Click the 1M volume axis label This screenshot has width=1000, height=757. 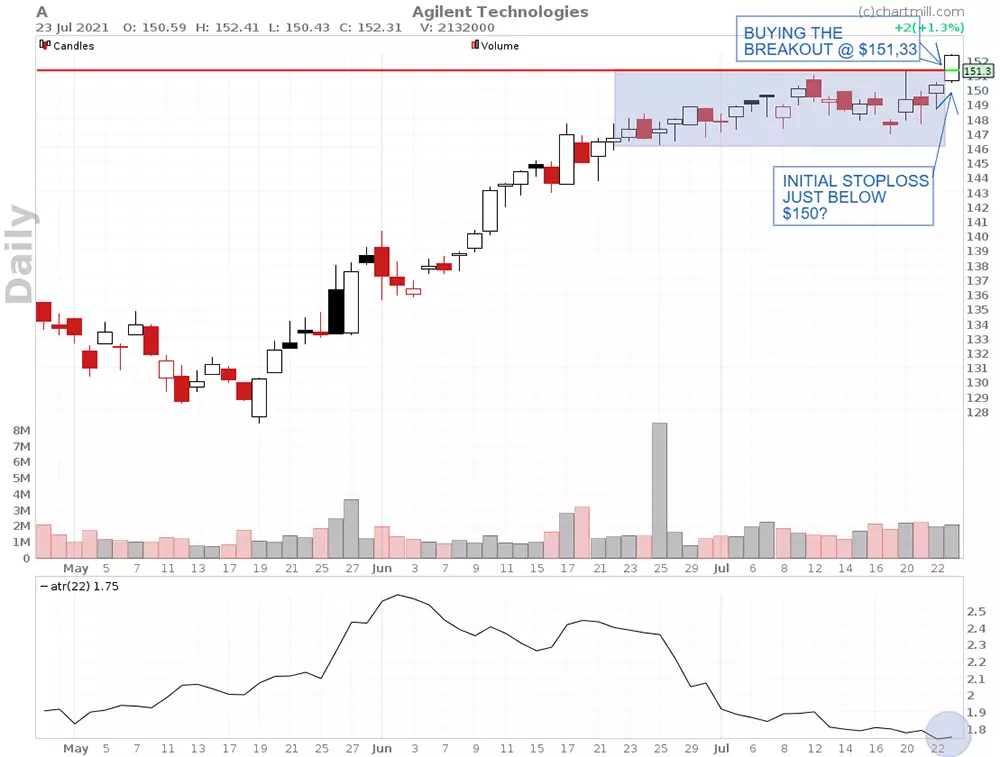coord(22,542)
